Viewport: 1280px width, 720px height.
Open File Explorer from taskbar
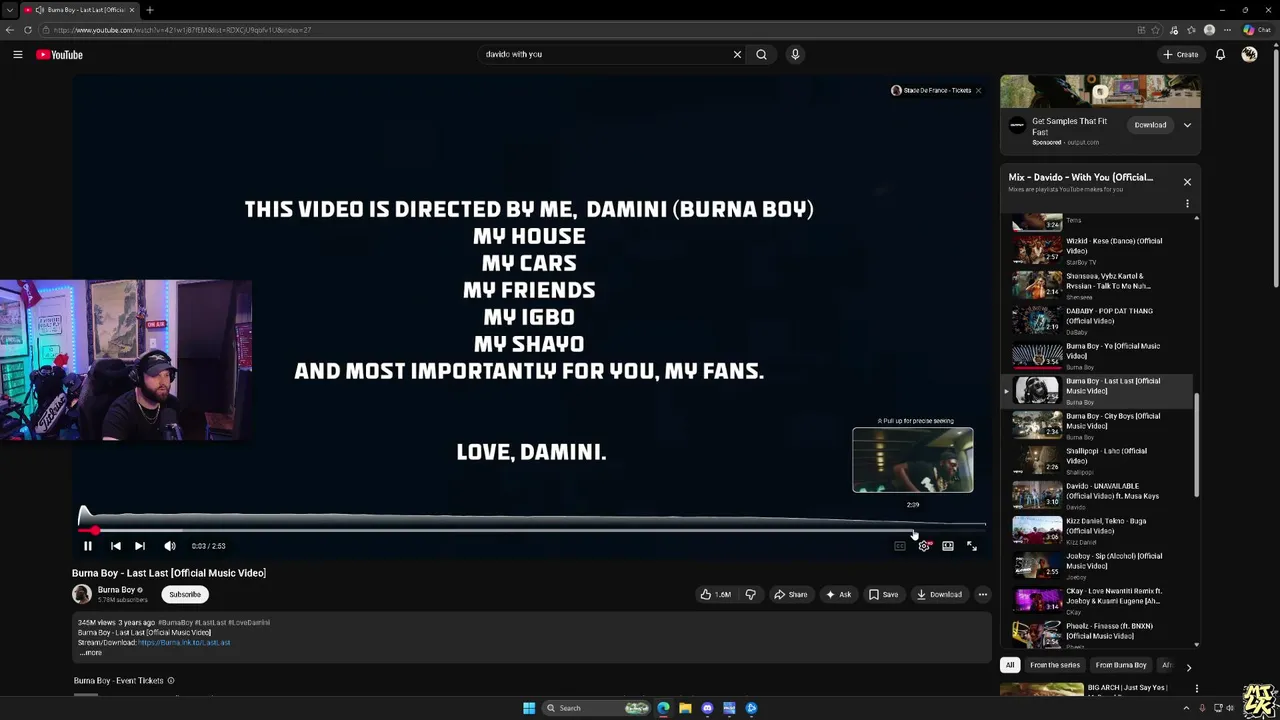coord(685,708)
